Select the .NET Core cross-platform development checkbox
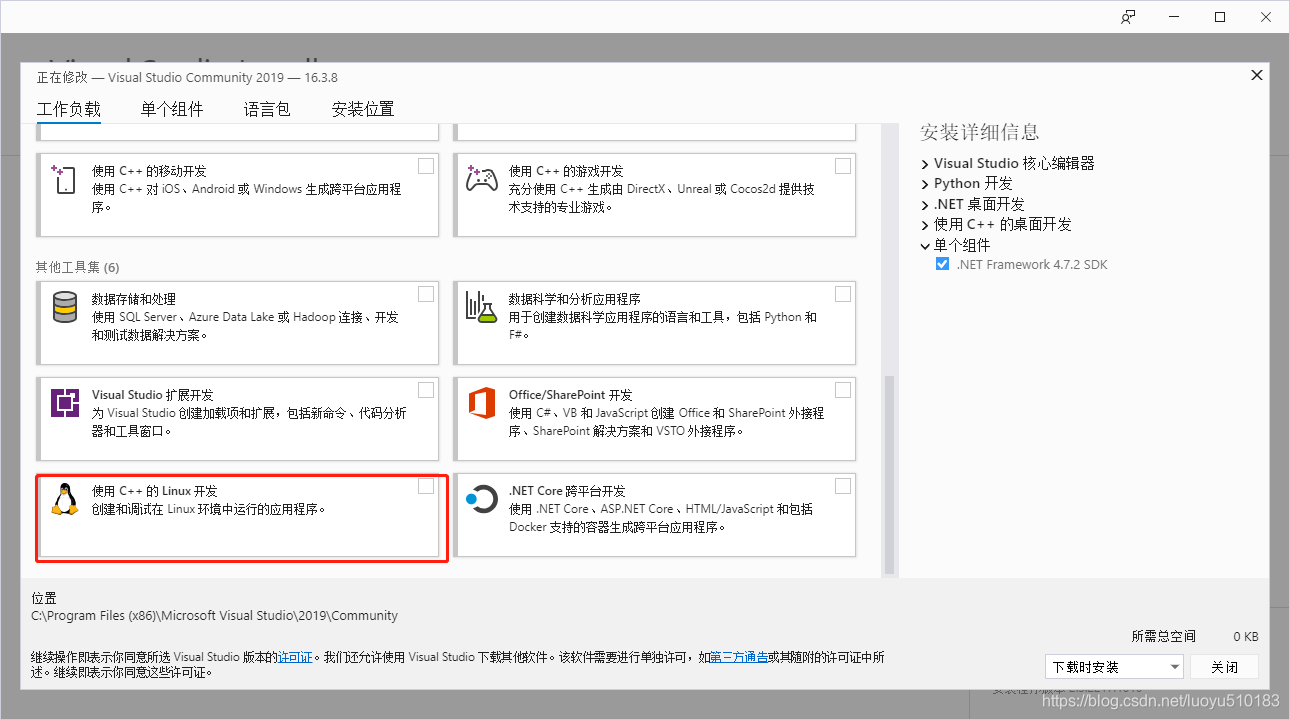Image resolution: width=1290 pixels, height=720 pixels. (843, 486)
